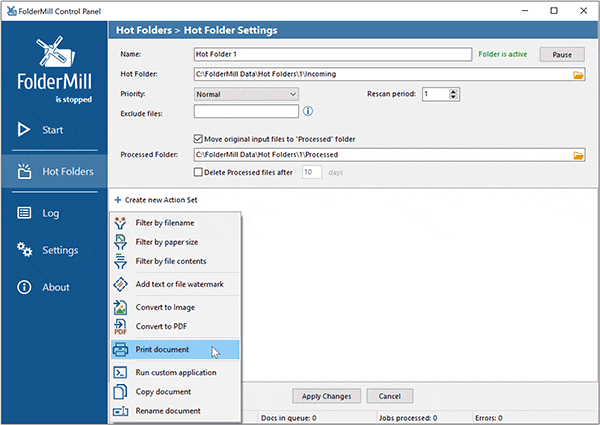Click the 'is stopped' status text
This screenshot has height=425, width=600.
pos(73,99)
